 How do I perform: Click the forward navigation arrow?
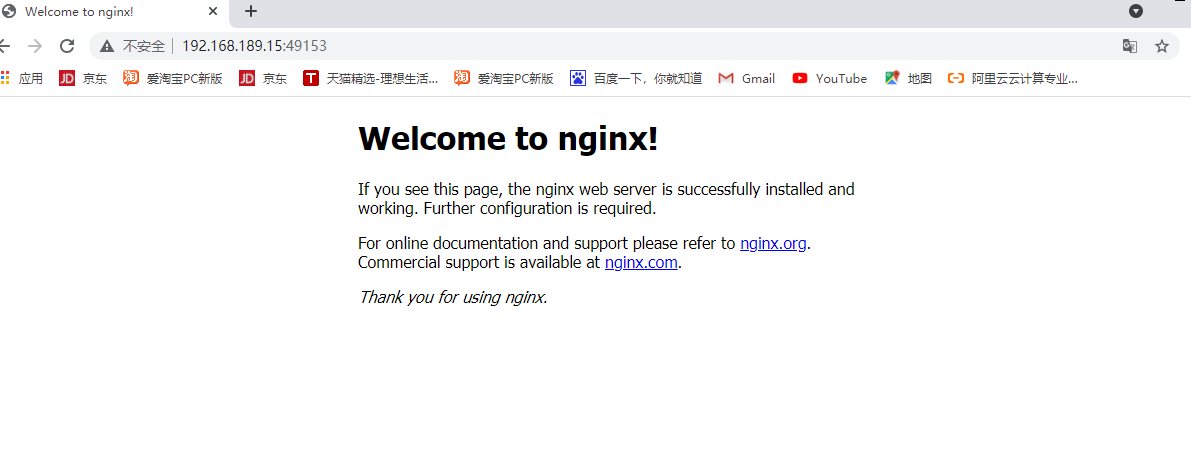click(x=35, y=46)
